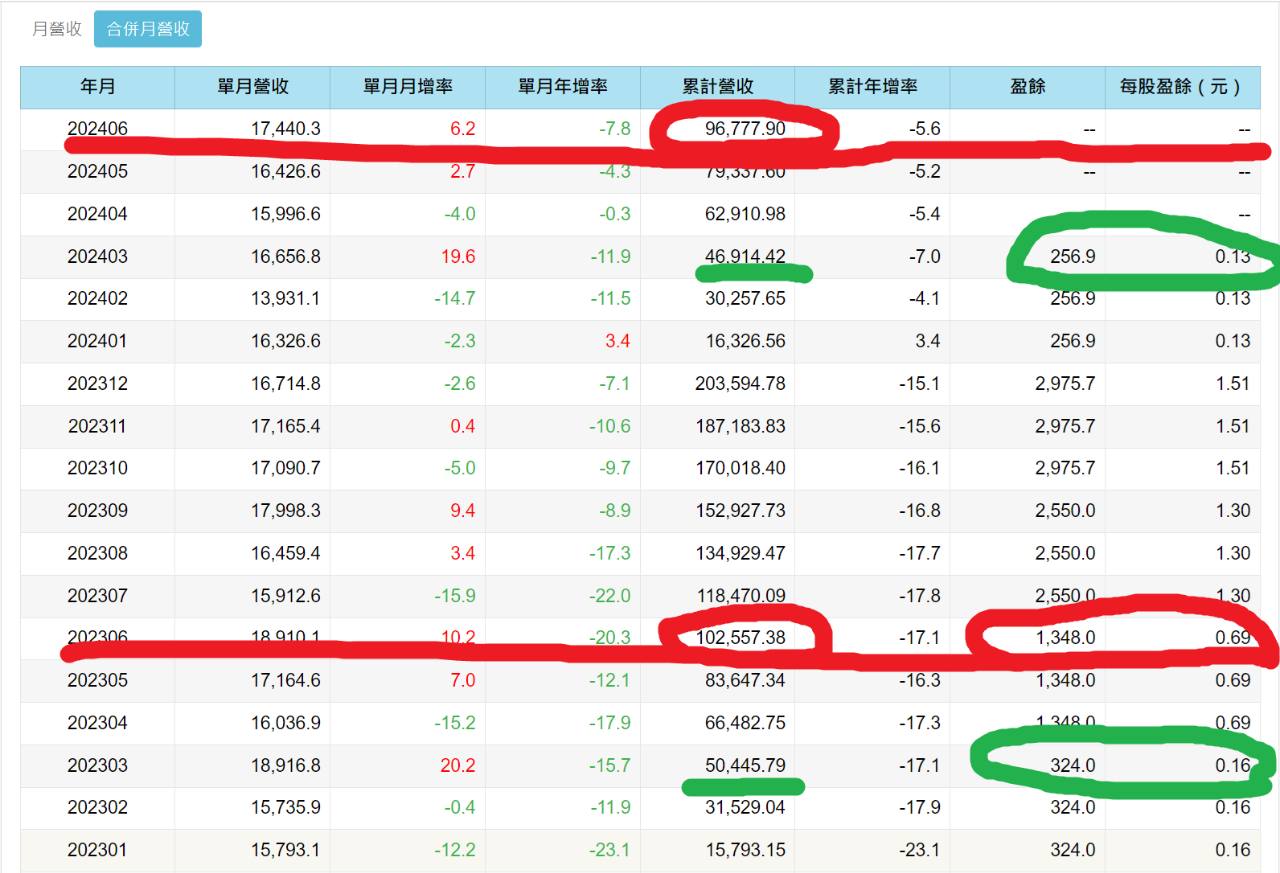1280x873 pixels.
Task: Switch to the 月營收 tab
Action: pyautogui.click(x=57, y=29)
